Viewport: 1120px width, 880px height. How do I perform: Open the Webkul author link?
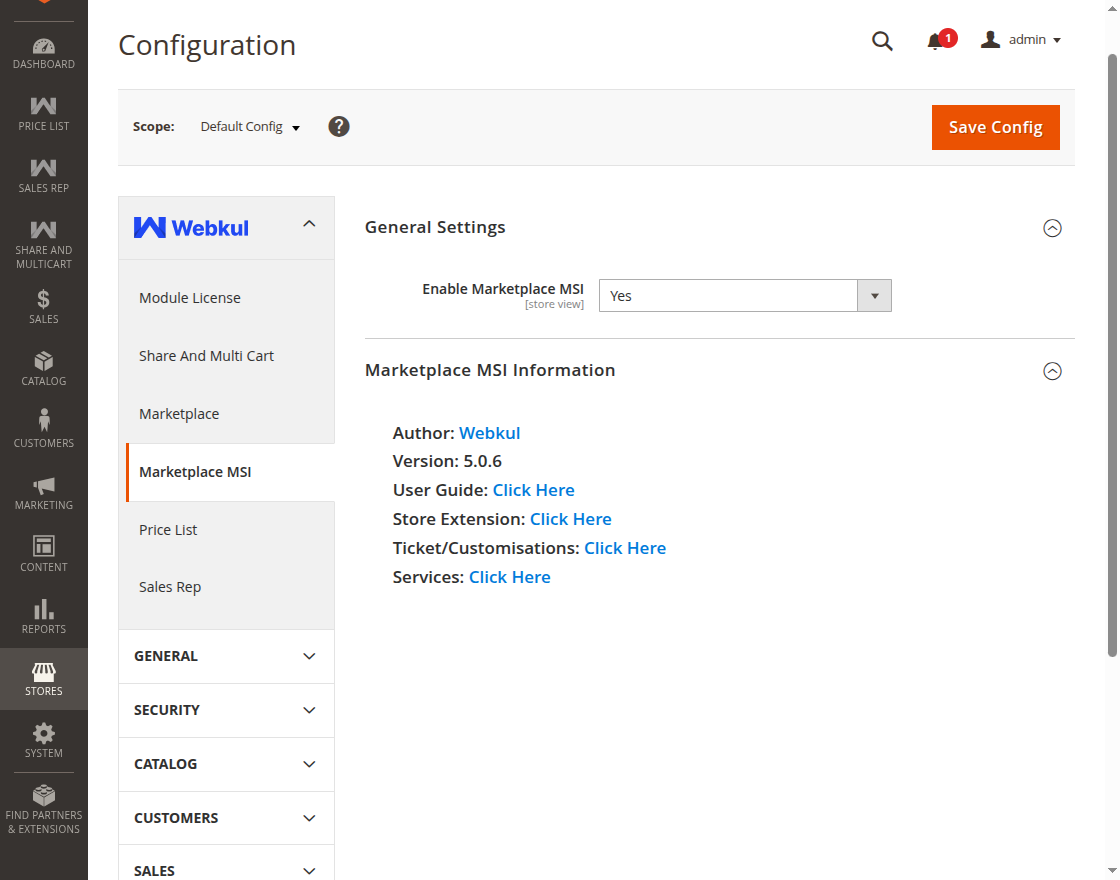pos(489,433)
